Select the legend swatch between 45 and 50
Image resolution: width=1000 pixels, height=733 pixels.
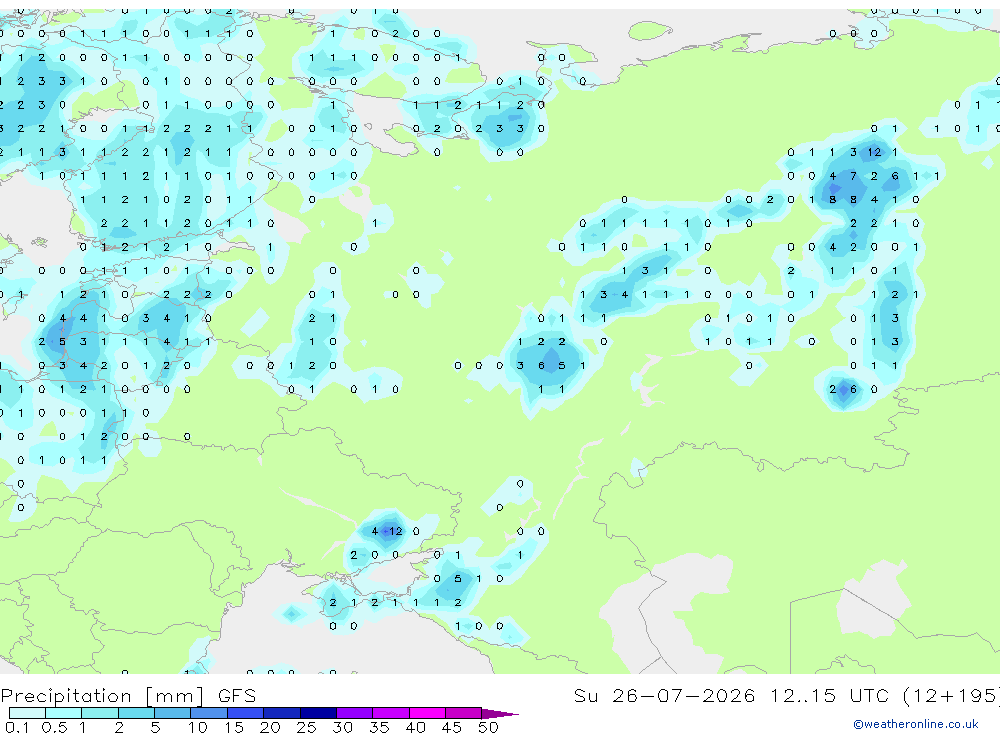(x=464, y=713)
